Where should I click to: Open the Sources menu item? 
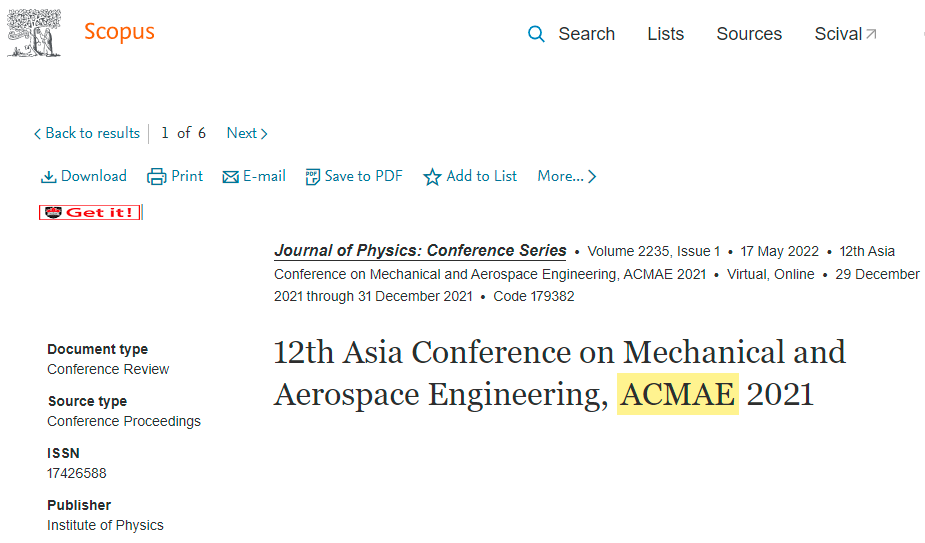[x=749, y=34]
